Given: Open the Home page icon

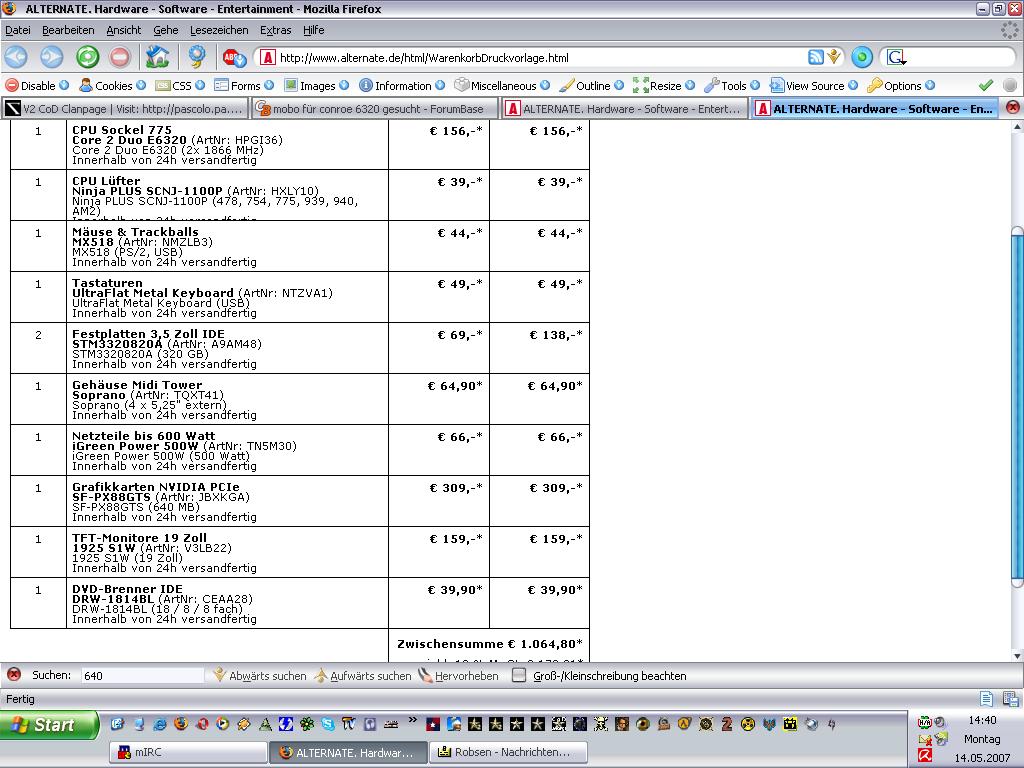Looking at the screenshot, I should (x=157, y=57).
